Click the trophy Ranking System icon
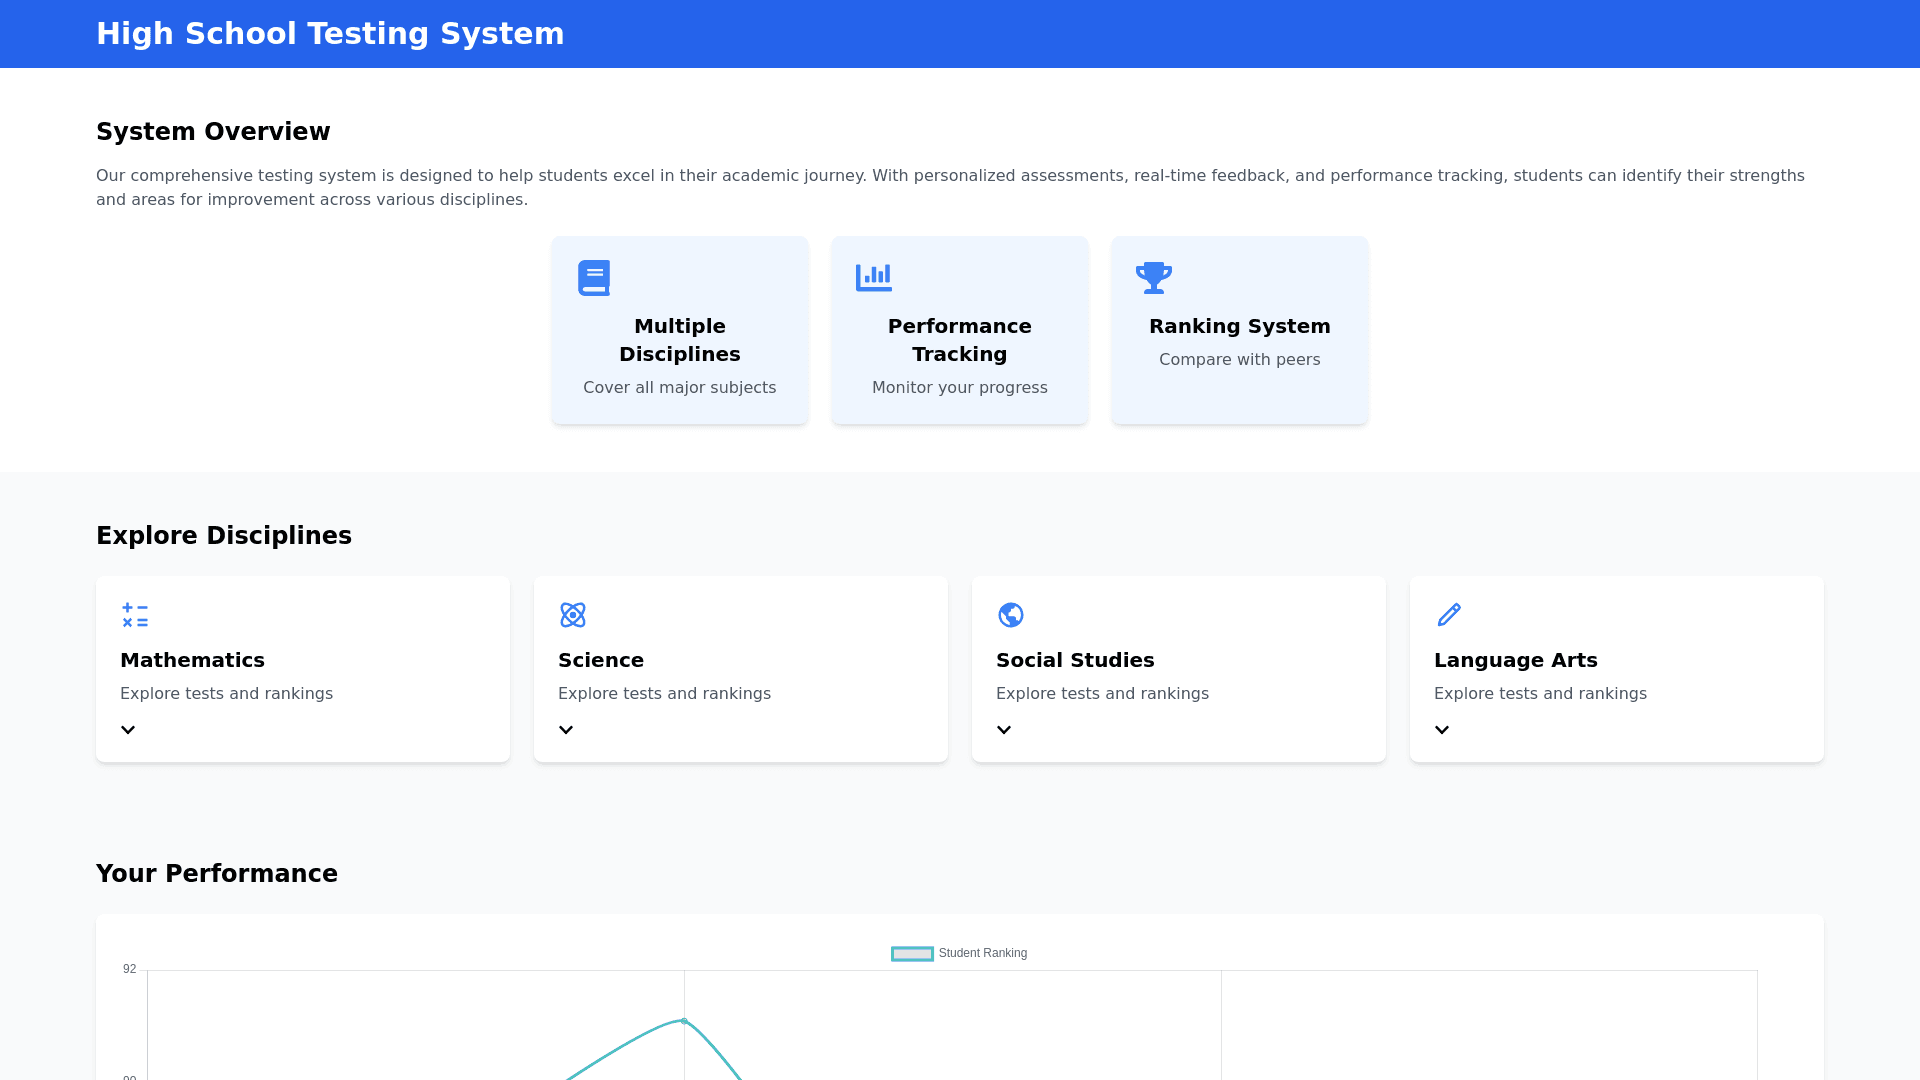Viewport: 1920px width, 1080px height. [x=1153, y=278]
